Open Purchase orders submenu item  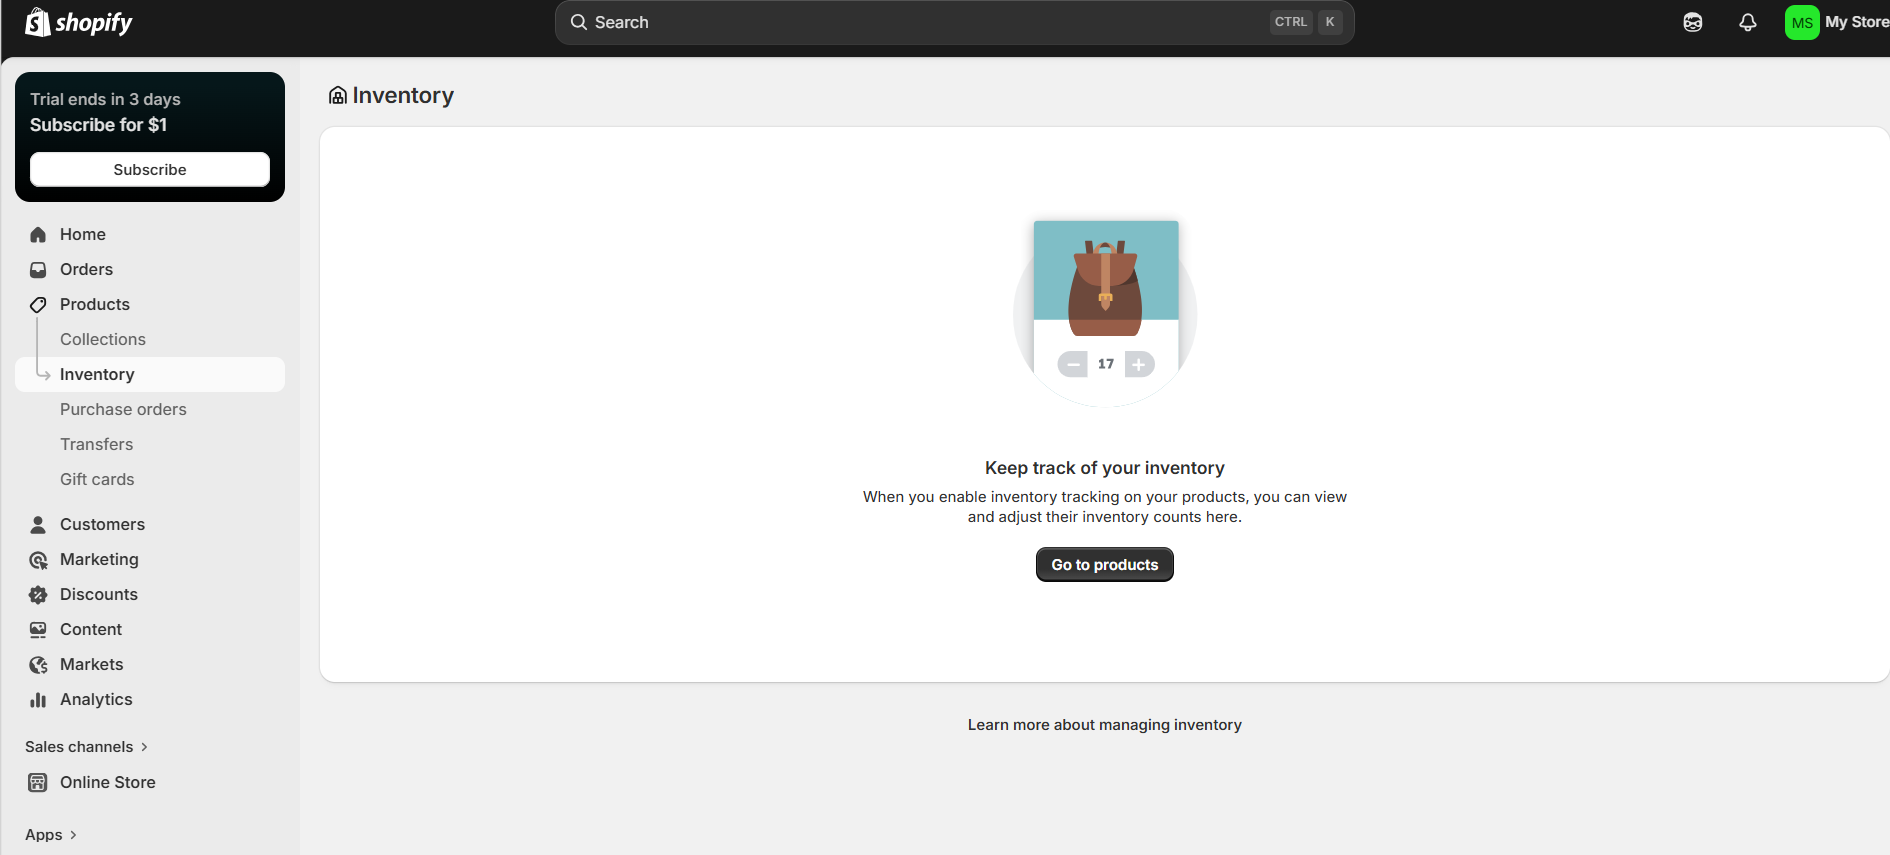click(x=123, y=409)
